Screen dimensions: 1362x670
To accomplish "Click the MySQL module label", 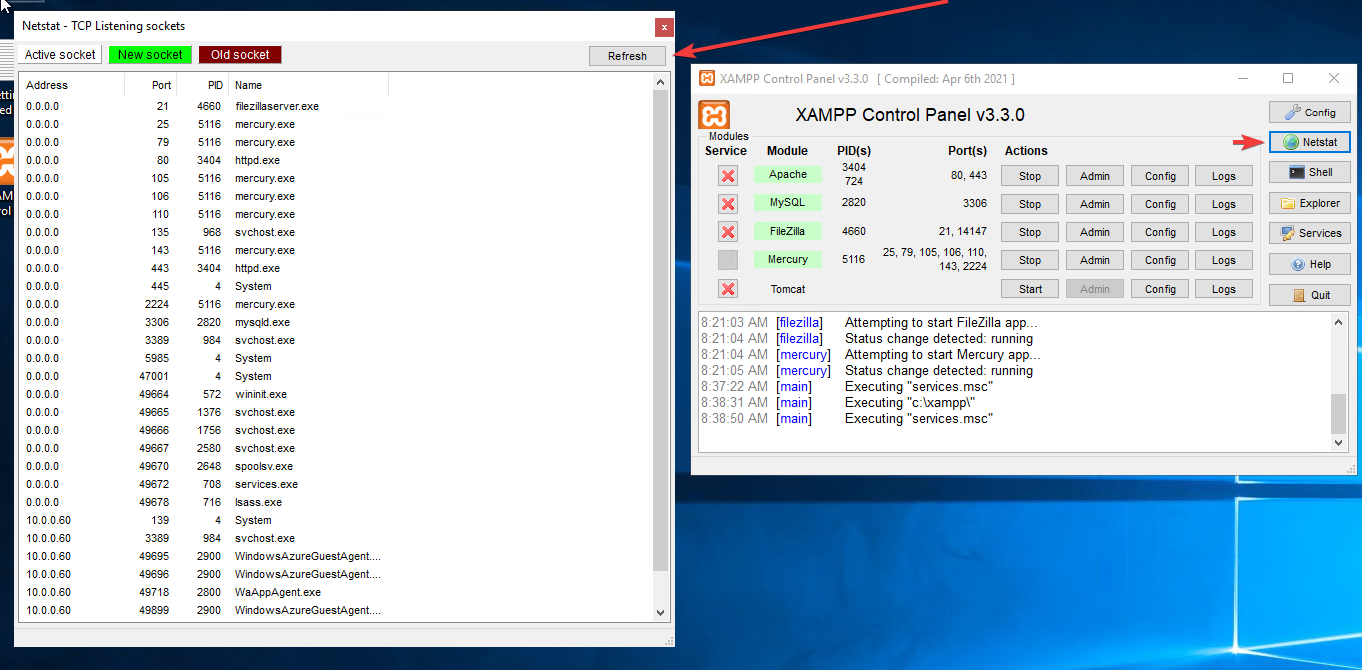I will click(787, 202).
